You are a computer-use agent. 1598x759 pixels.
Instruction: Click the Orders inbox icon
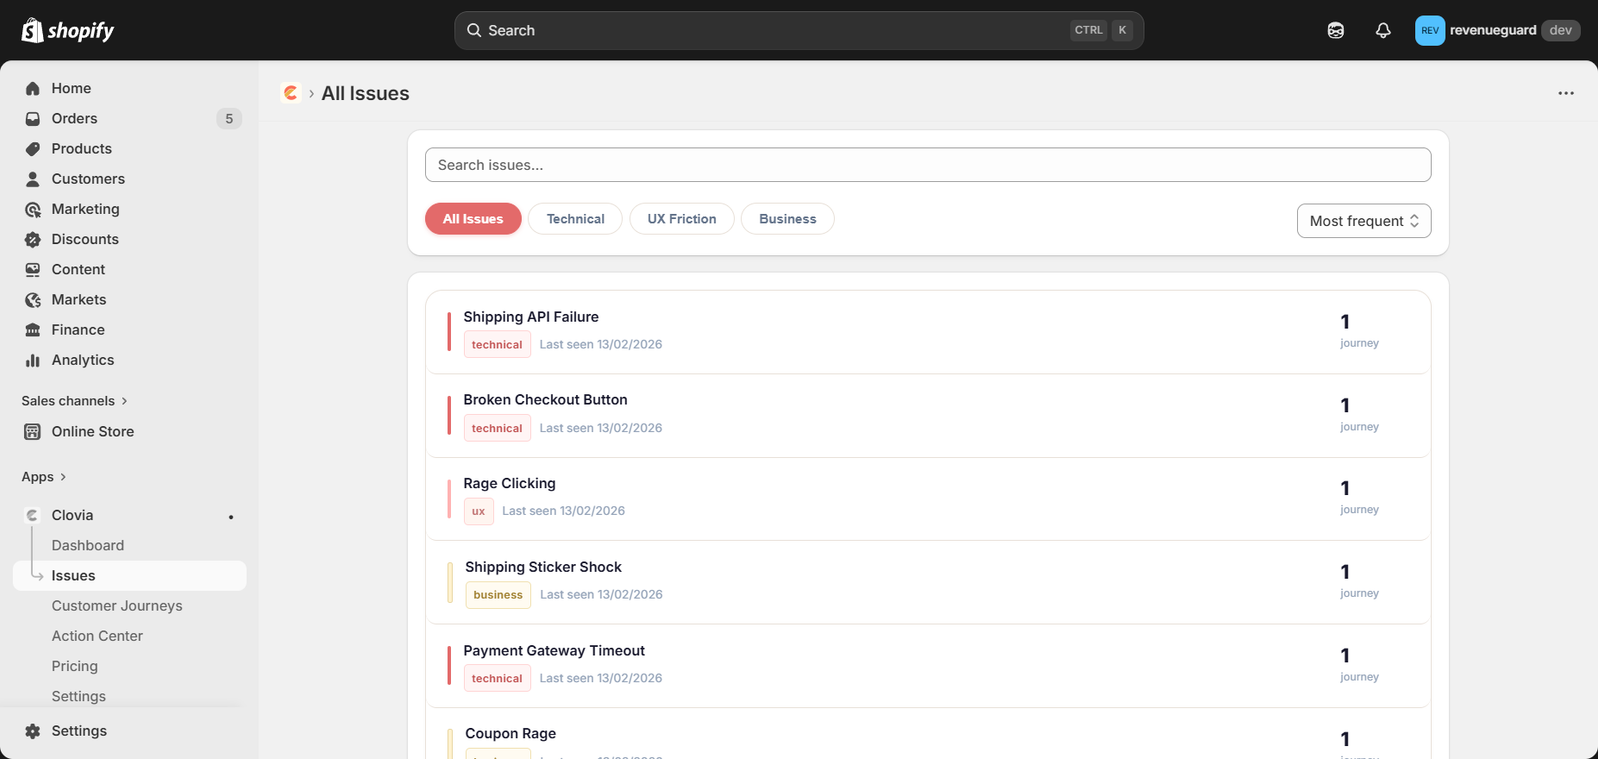tap(33, 118)
